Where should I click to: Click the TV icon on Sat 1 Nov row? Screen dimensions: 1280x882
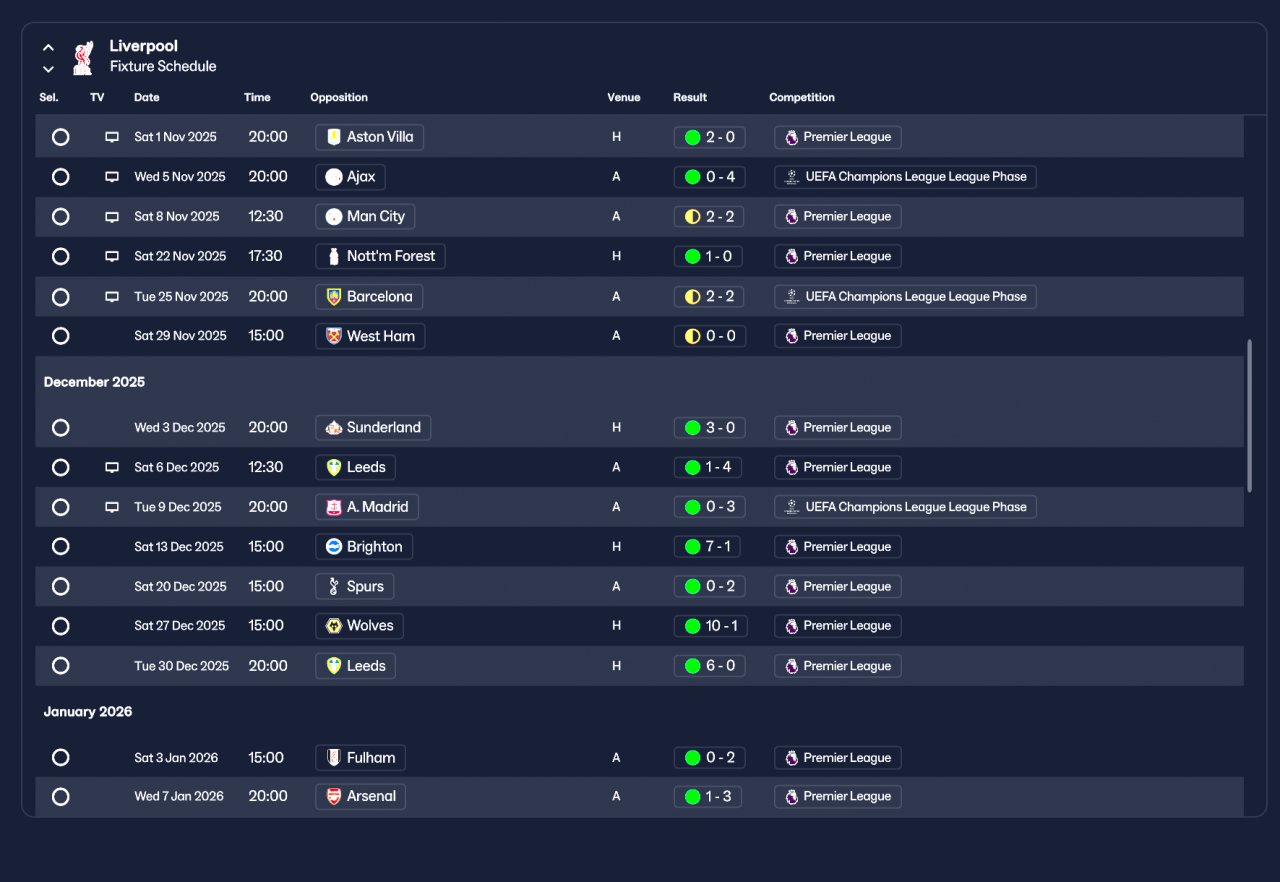(x=112, y=137)
